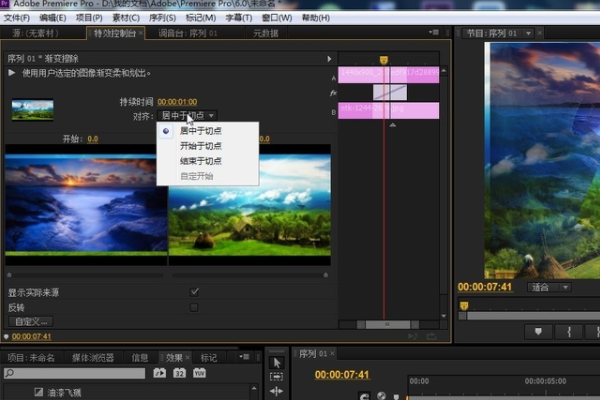Open the 项目(P) menu
600x400 pixels.
(89, 18)
